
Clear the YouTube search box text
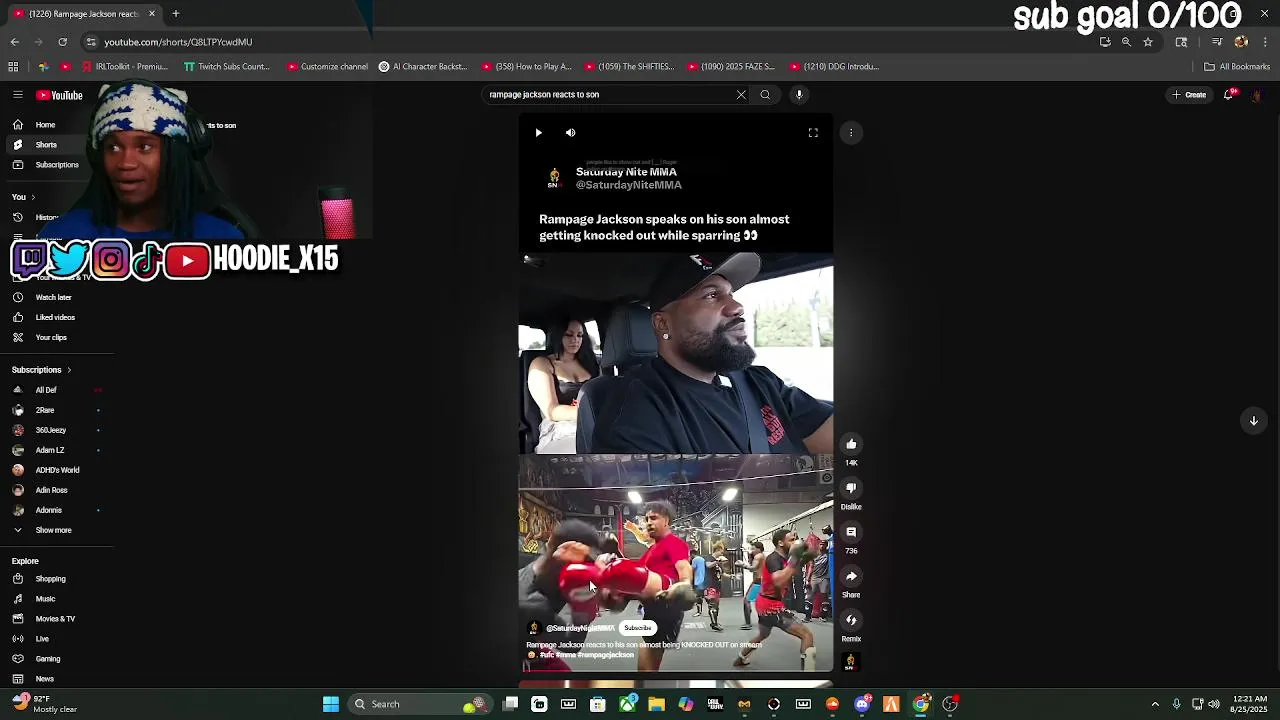click(741, 94)
